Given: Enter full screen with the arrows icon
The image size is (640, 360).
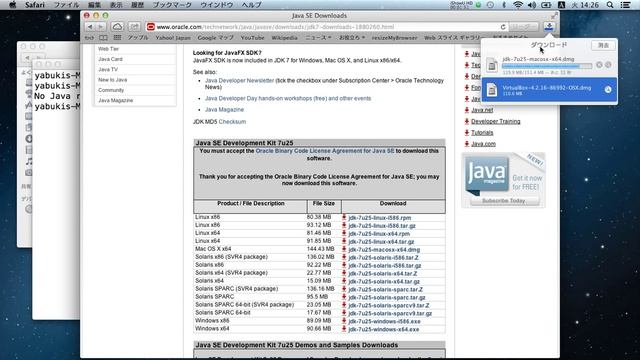Looking at the screenshot, I should [553, 16].
